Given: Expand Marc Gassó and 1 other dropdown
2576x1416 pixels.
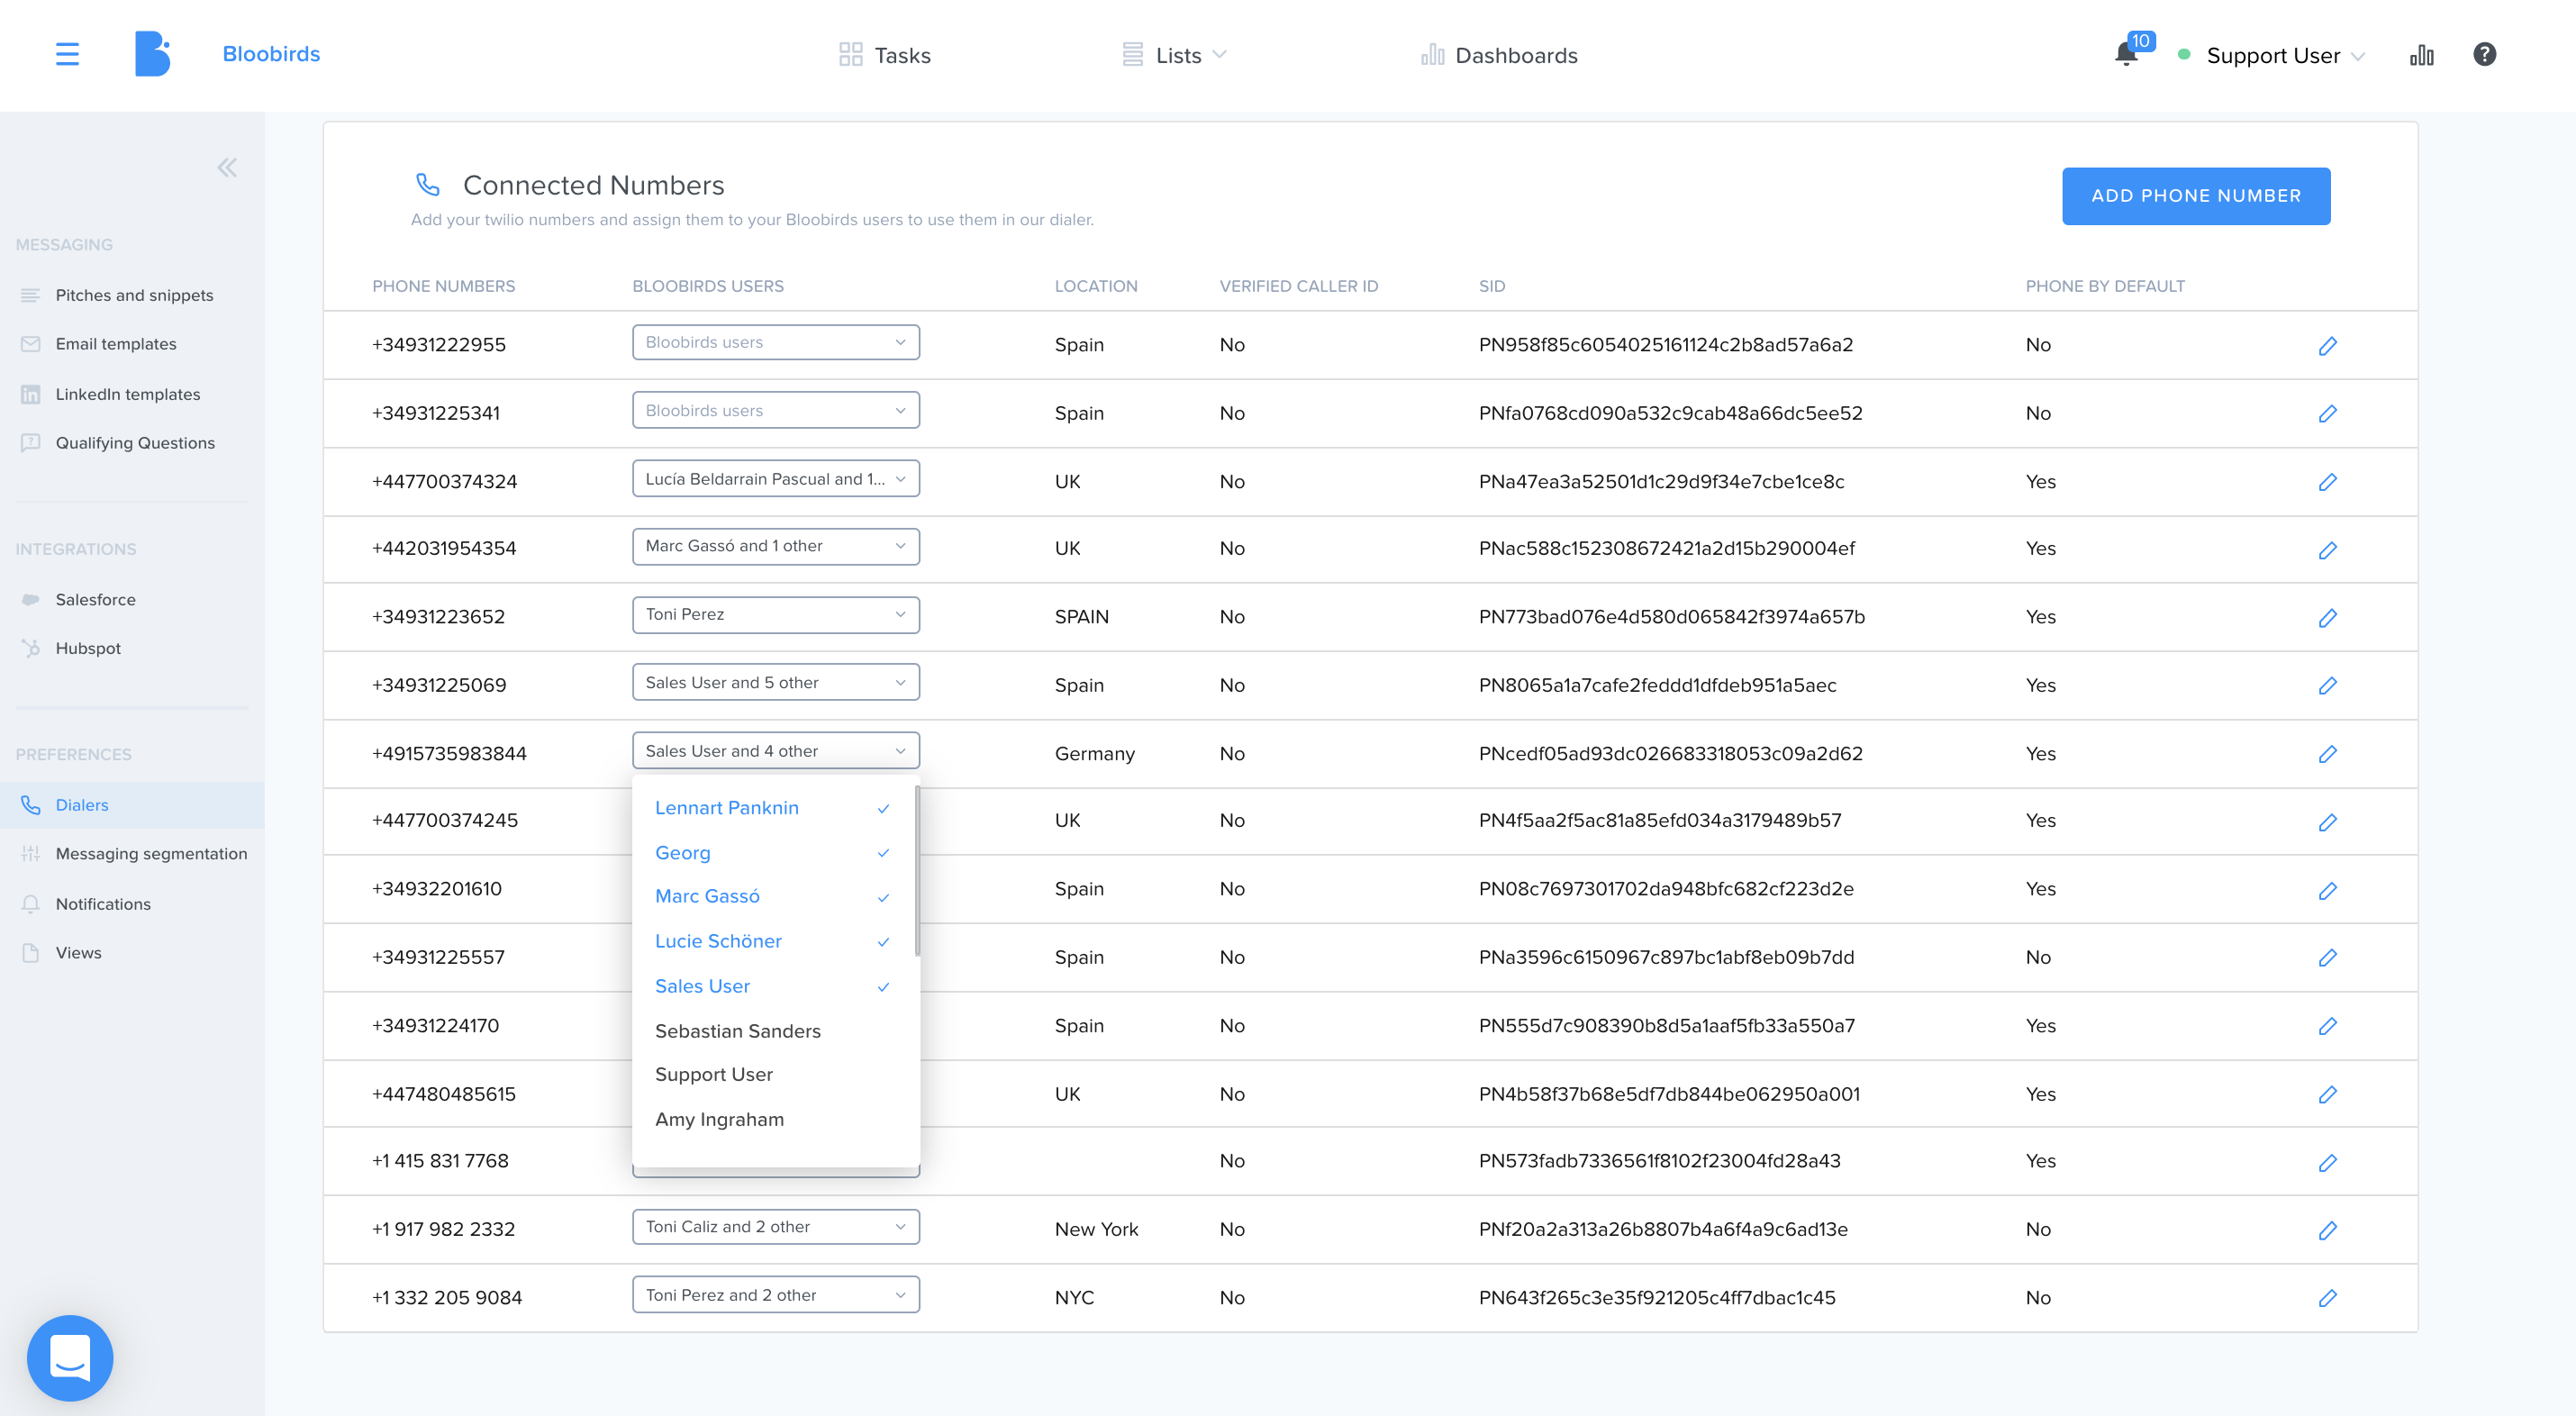Looking at the screenshot, I should (x=775, y=546).
